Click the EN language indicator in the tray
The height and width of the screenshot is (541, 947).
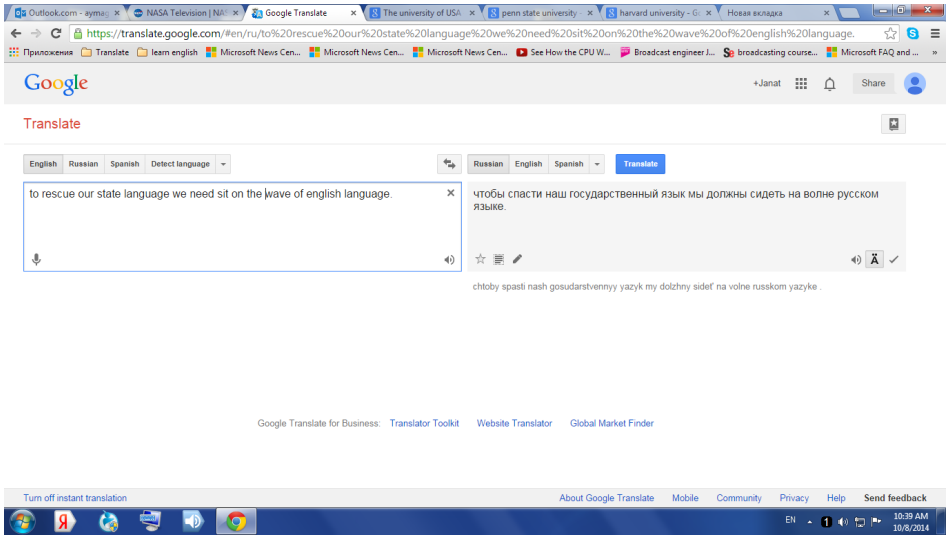click(x=790, y=520)
